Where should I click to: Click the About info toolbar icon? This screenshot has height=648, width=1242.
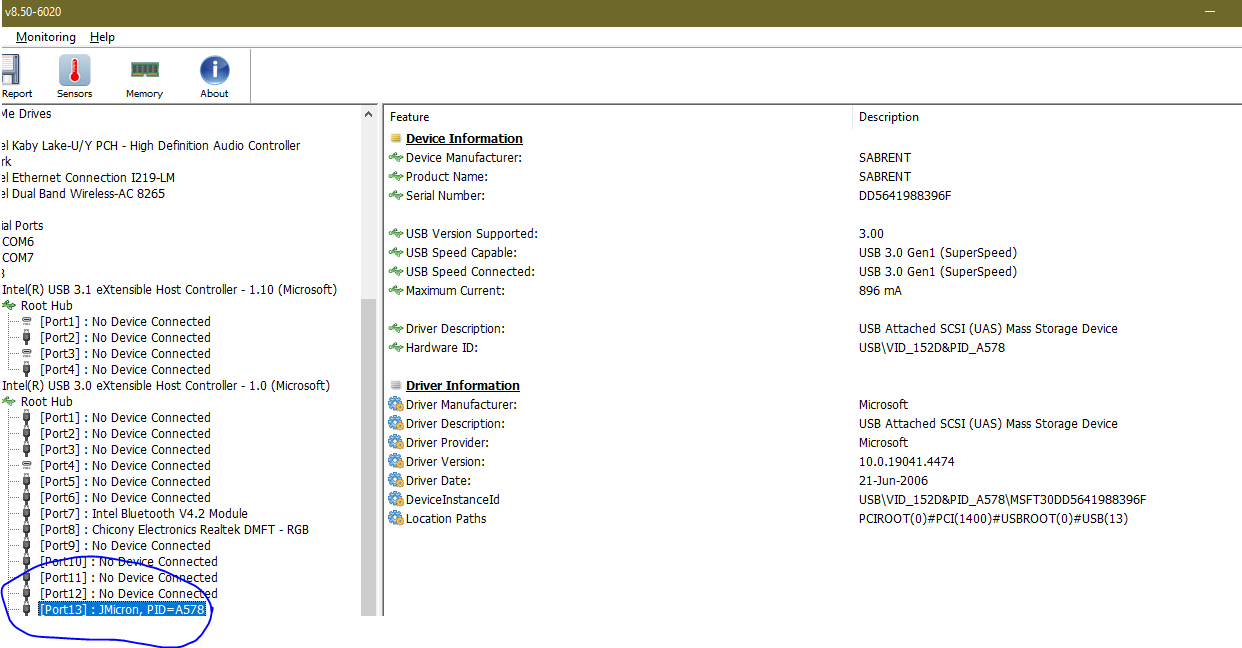[214, 70]
